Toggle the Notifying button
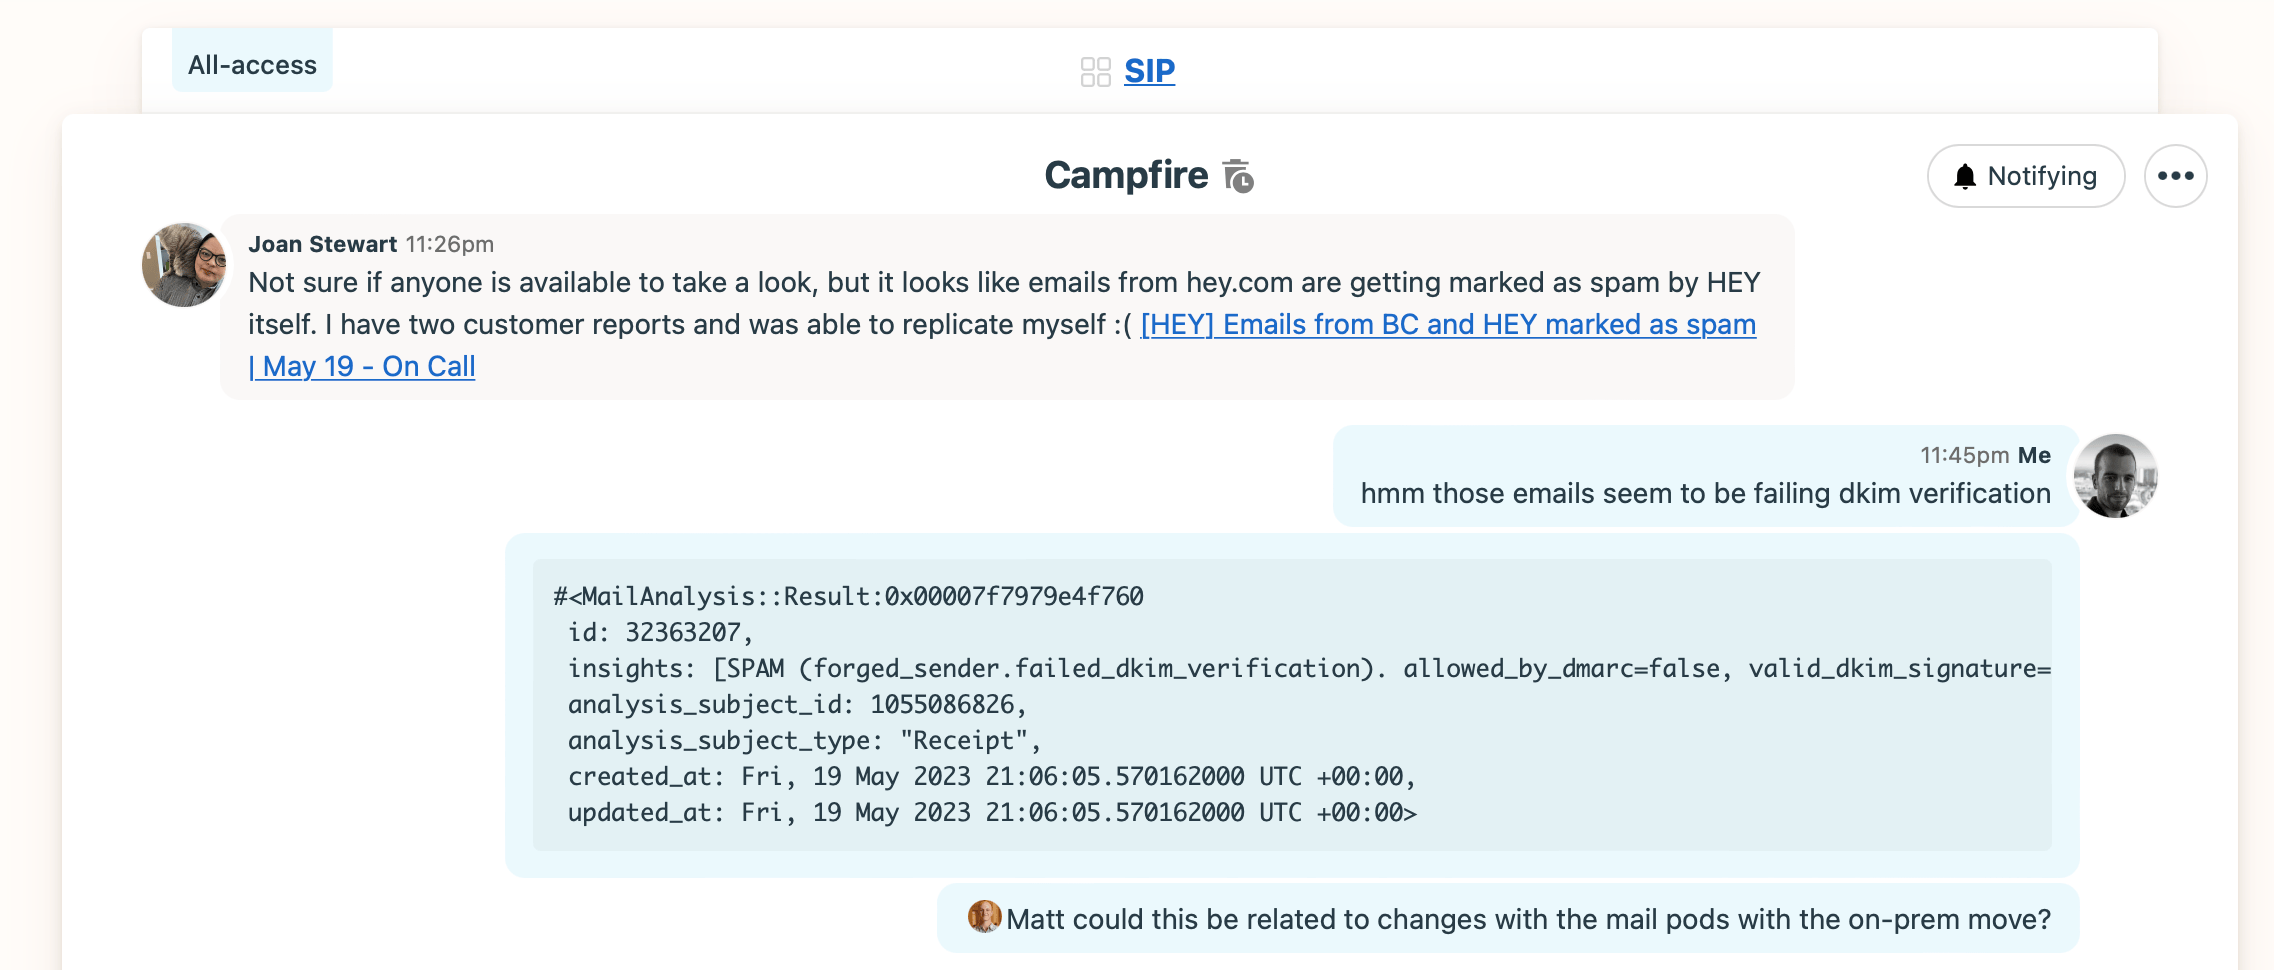Viewport: 2274px width, 970px height. click(x=2025, y=176)
